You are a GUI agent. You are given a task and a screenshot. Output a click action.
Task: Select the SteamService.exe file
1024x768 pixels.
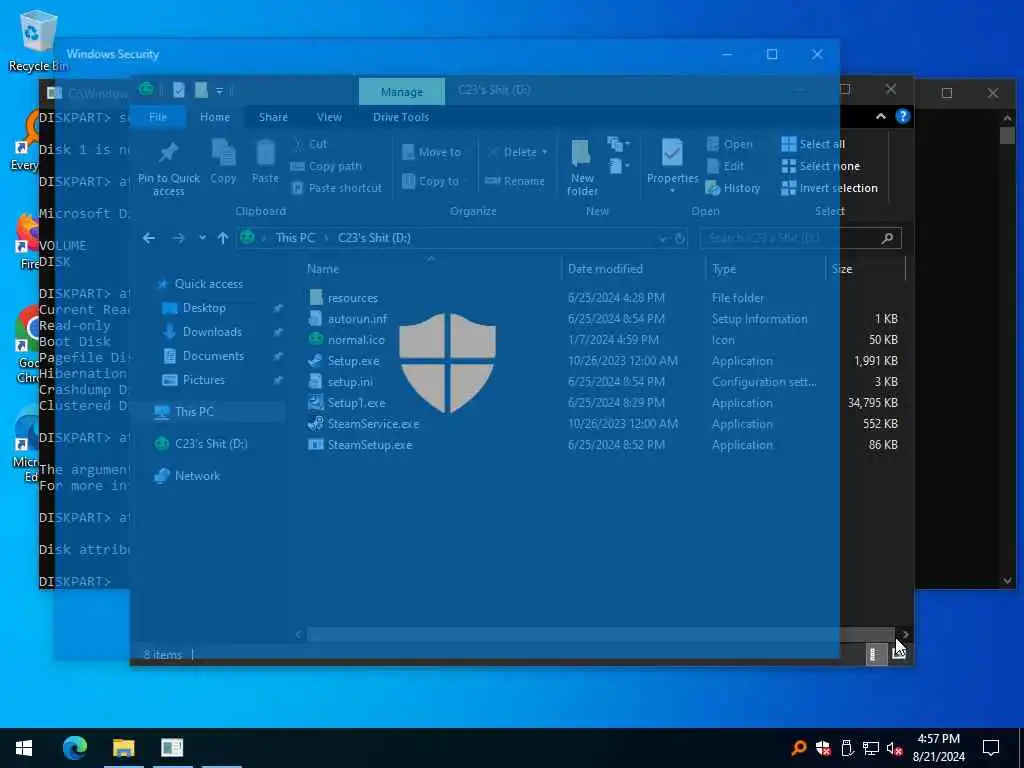coord(373,424)
